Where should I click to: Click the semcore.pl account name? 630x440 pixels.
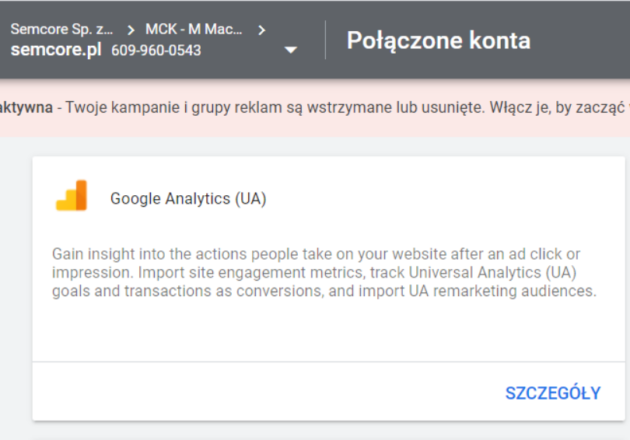tap(56, 49)
